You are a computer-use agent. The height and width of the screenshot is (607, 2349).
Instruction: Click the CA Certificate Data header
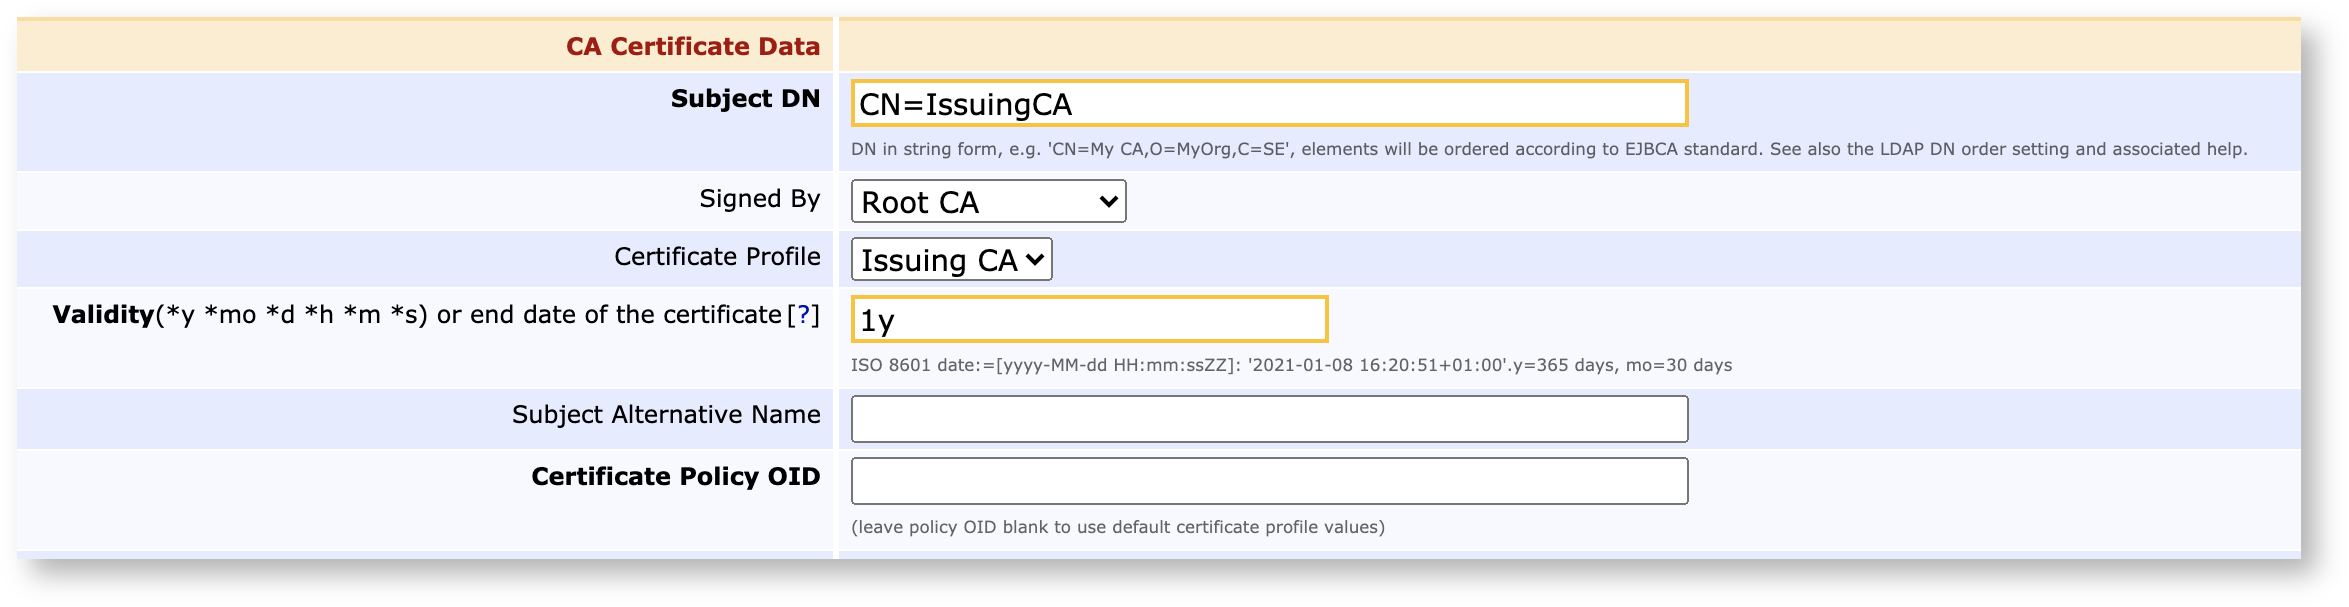[692, 47]
